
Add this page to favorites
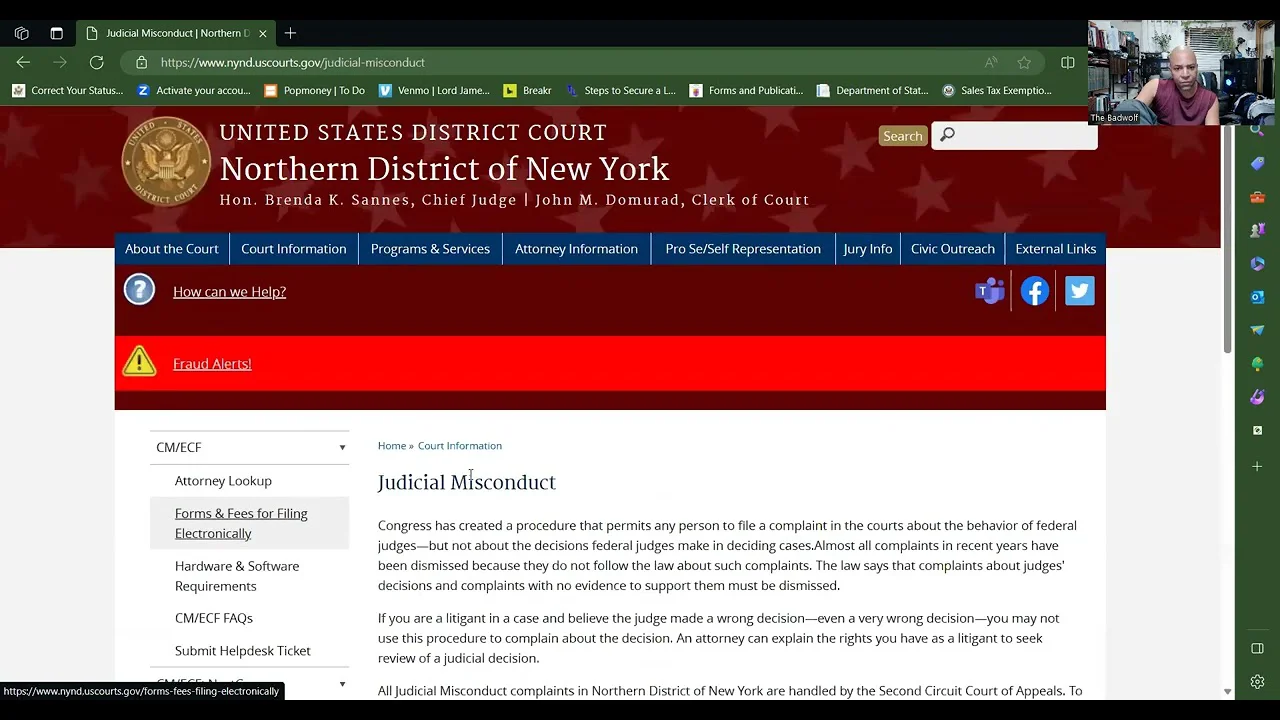pyautogui.click(x=1024, y=62)
